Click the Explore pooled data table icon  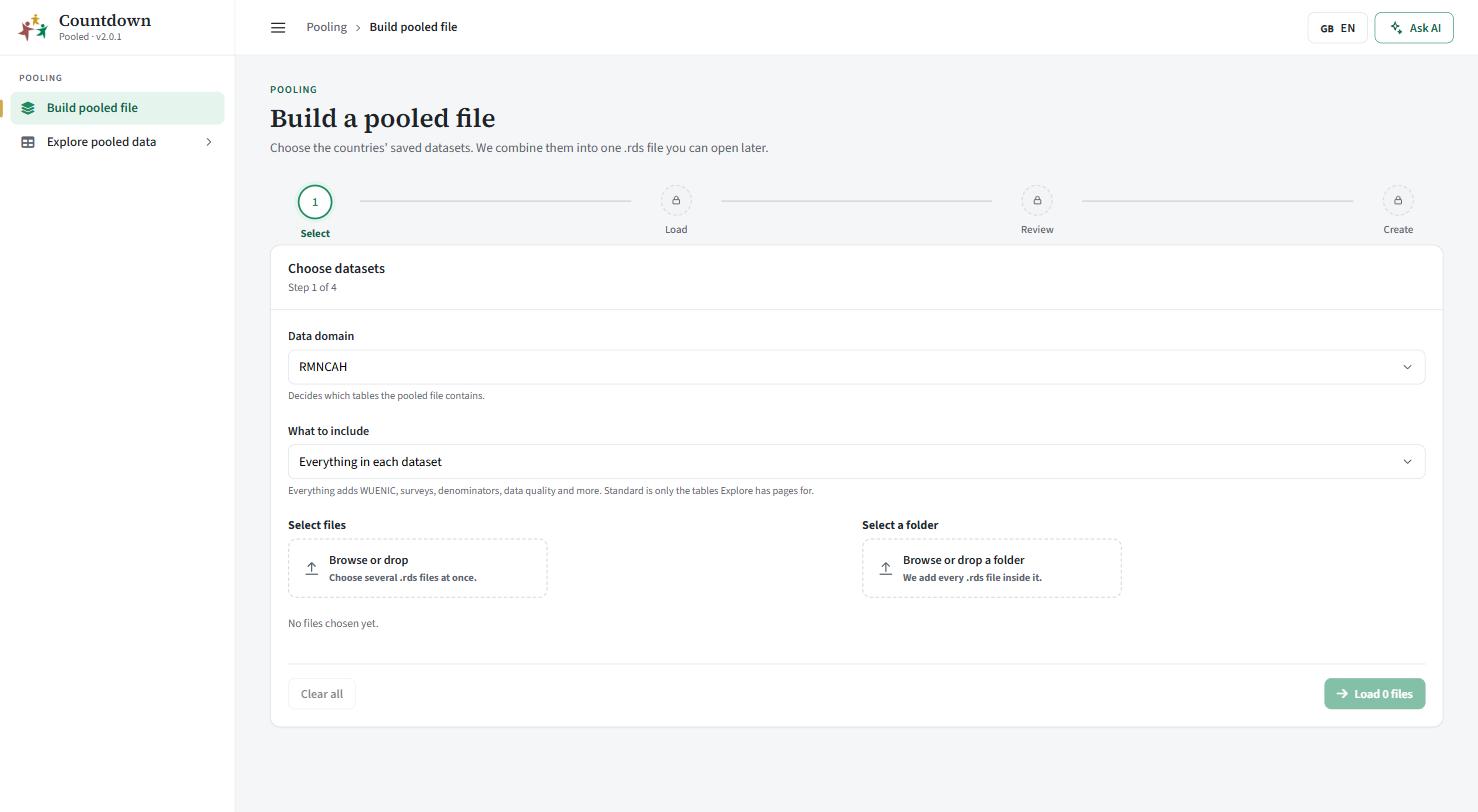click(x=28, y=142)
